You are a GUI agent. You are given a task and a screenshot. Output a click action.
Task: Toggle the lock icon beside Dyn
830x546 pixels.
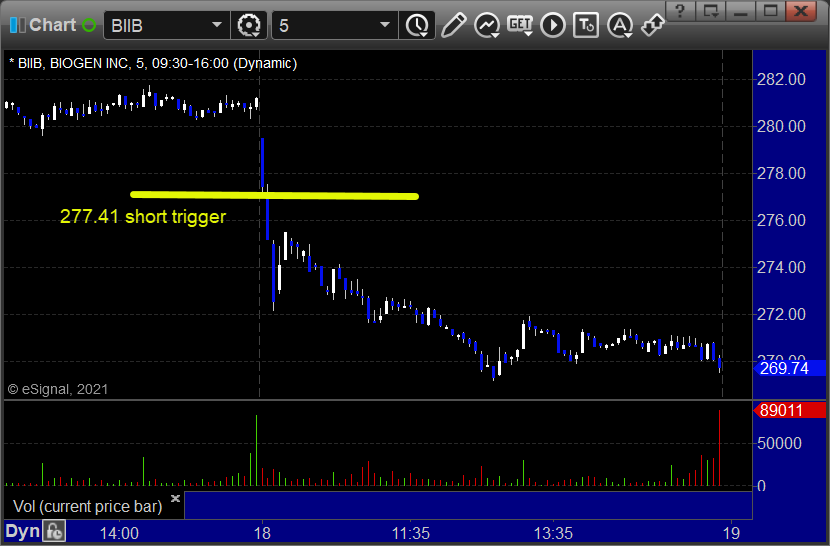(54, 531)
